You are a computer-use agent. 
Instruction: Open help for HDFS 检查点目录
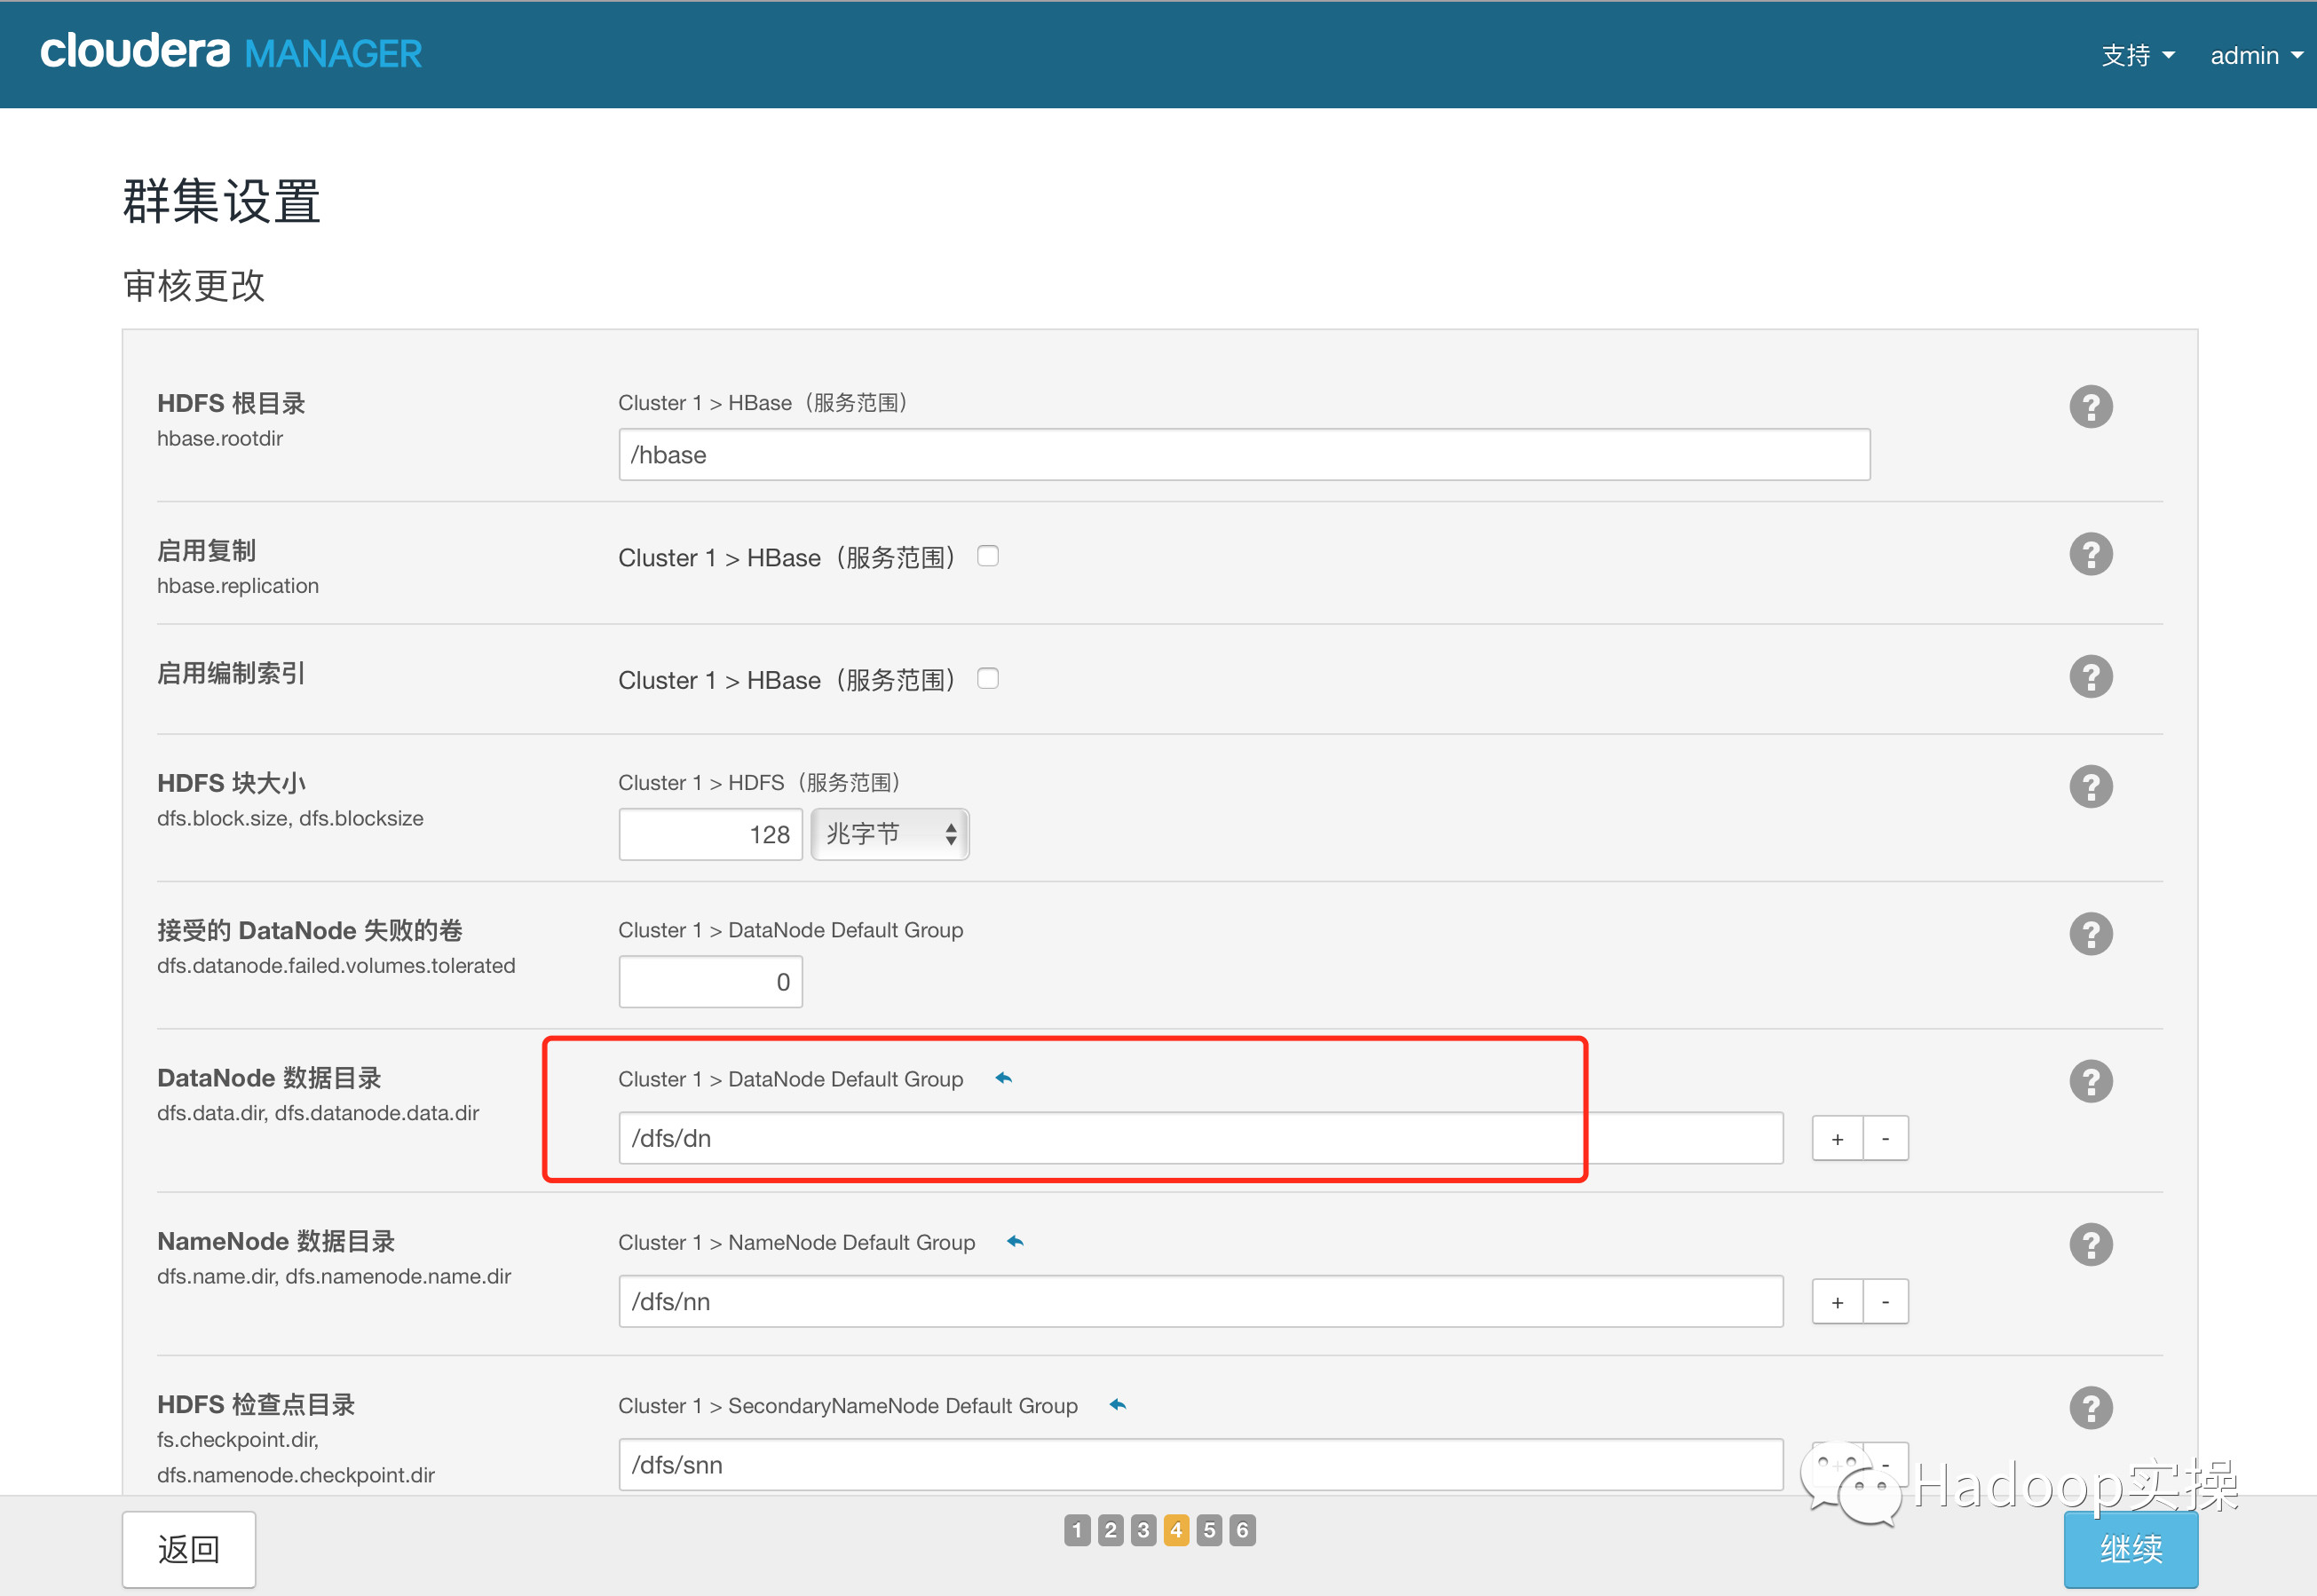[2090, 1408]
